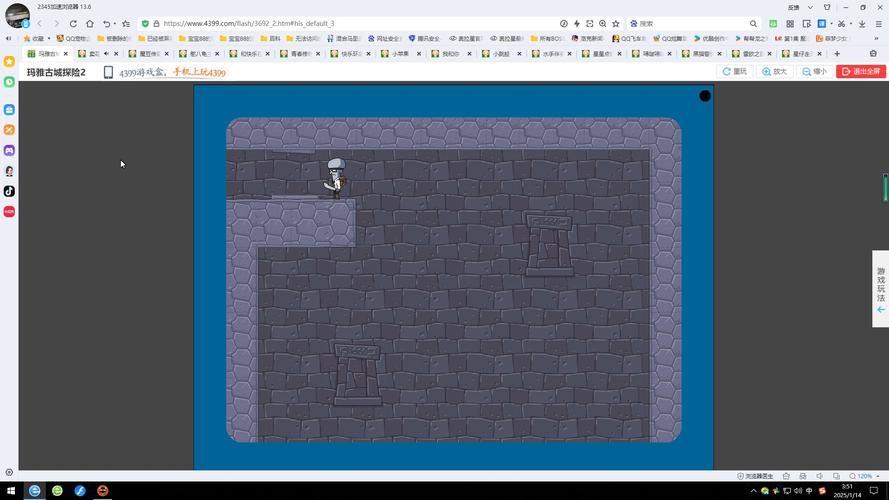889x500 pixels.
Task: Open the 120% page zoom dropdown
Action: [x=865, y=476]
